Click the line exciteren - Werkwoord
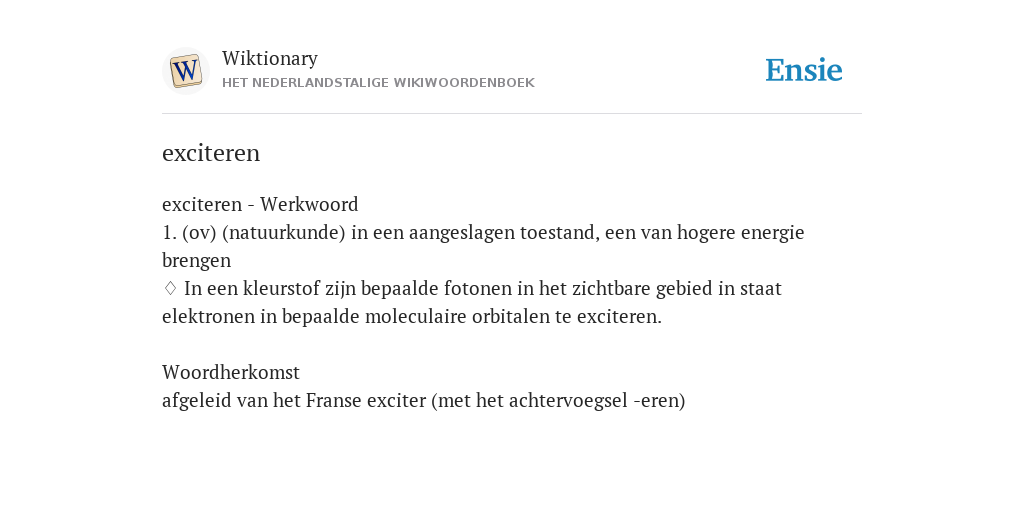The height and width of the screenshot is (512, 1024). tap(260, 204)
